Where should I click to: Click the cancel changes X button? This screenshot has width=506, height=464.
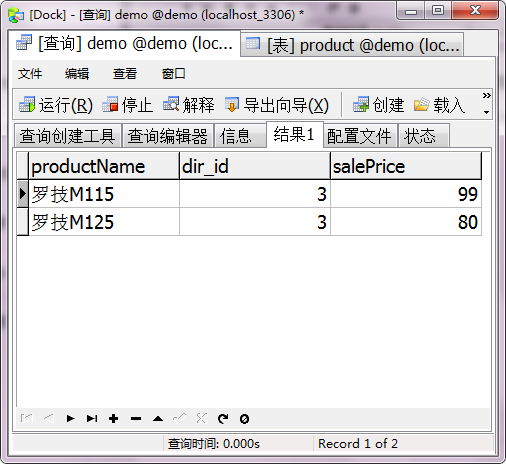point(202,418)
